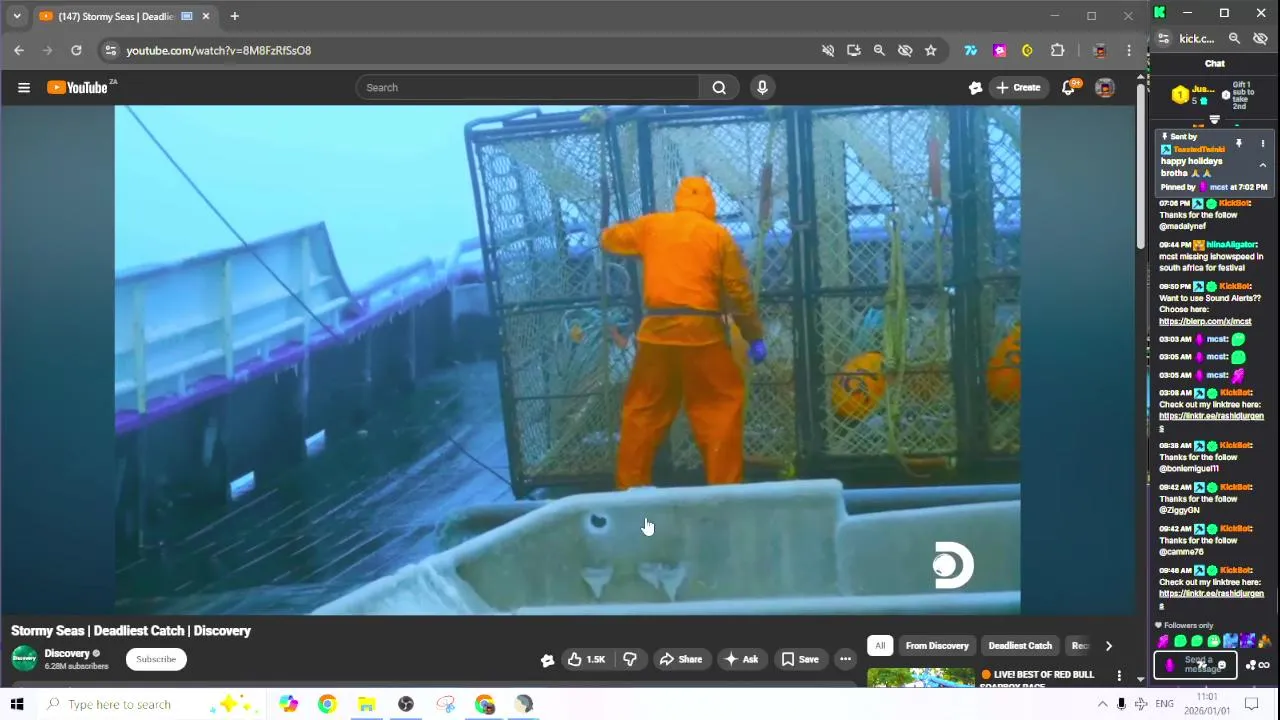Screen dimensions: 1280x720
Task: Open a new Chrome tab
Action: [234, 16]
